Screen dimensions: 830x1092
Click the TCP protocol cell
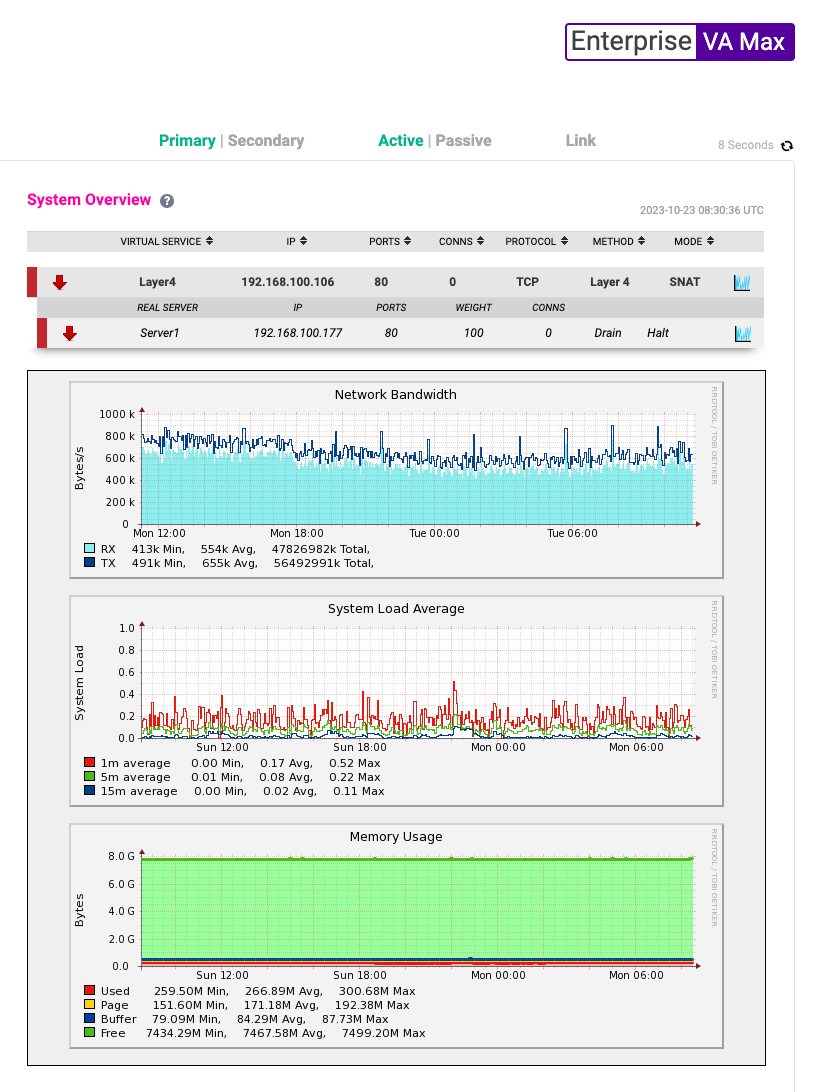coord(527,282)
